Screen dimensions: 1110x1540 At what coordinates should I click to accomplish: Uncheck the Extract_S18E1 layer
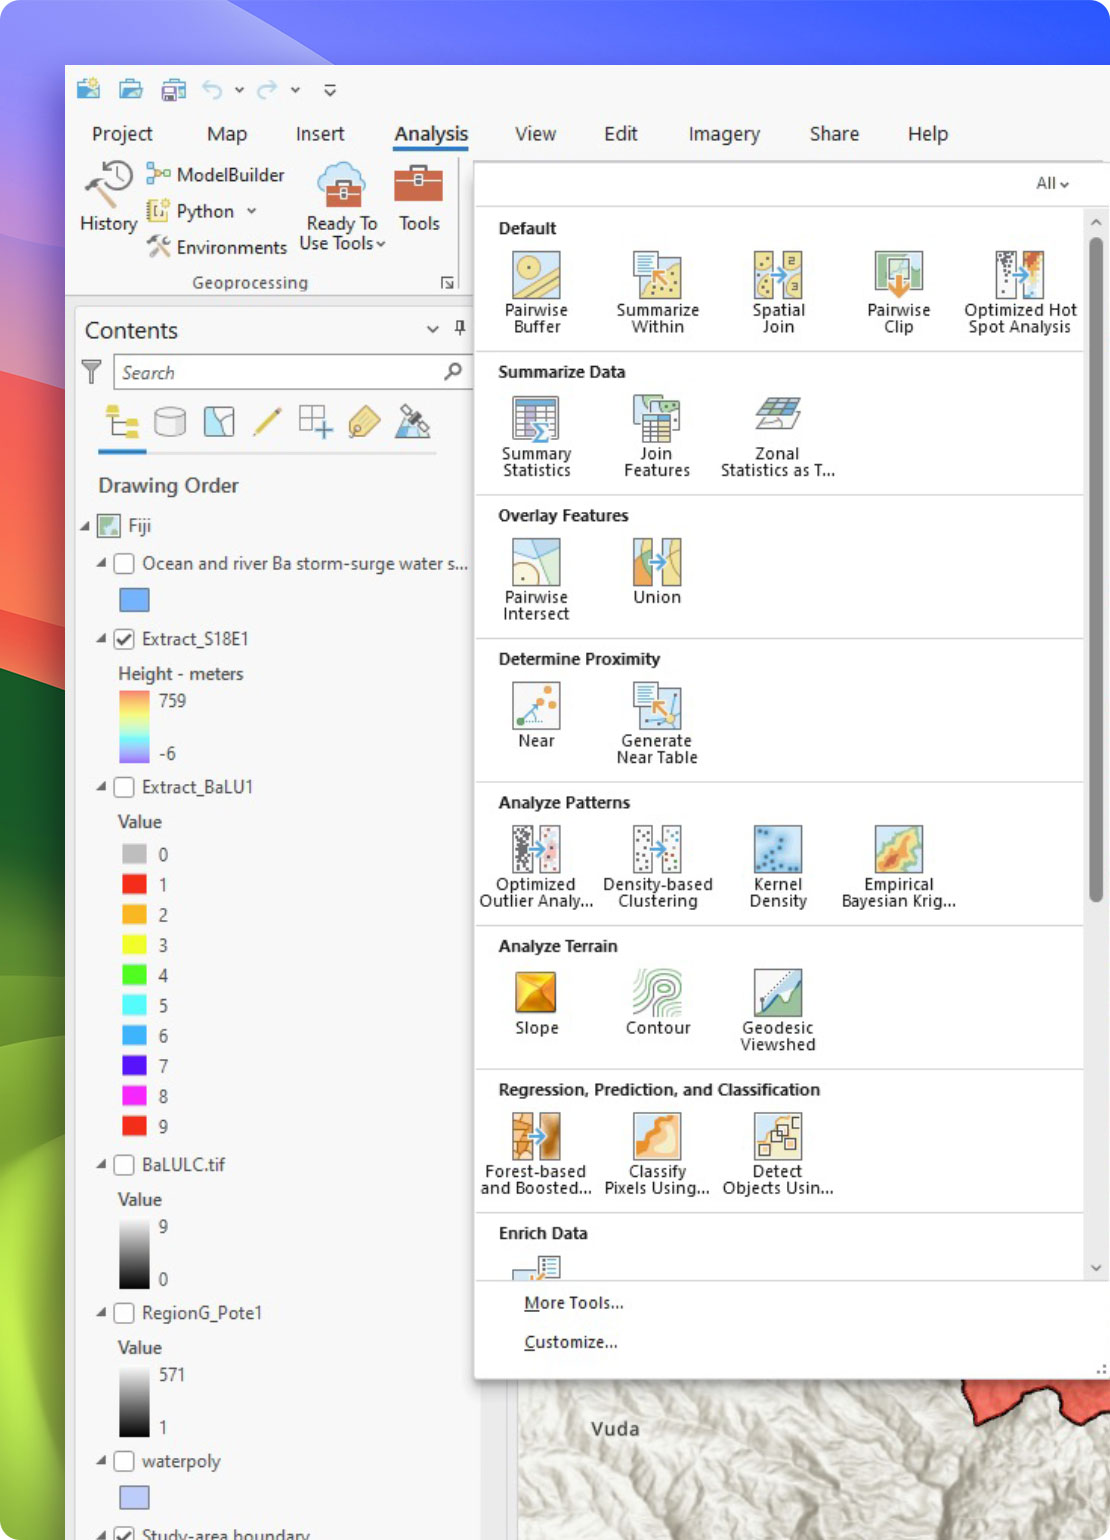tap(125, 639)
